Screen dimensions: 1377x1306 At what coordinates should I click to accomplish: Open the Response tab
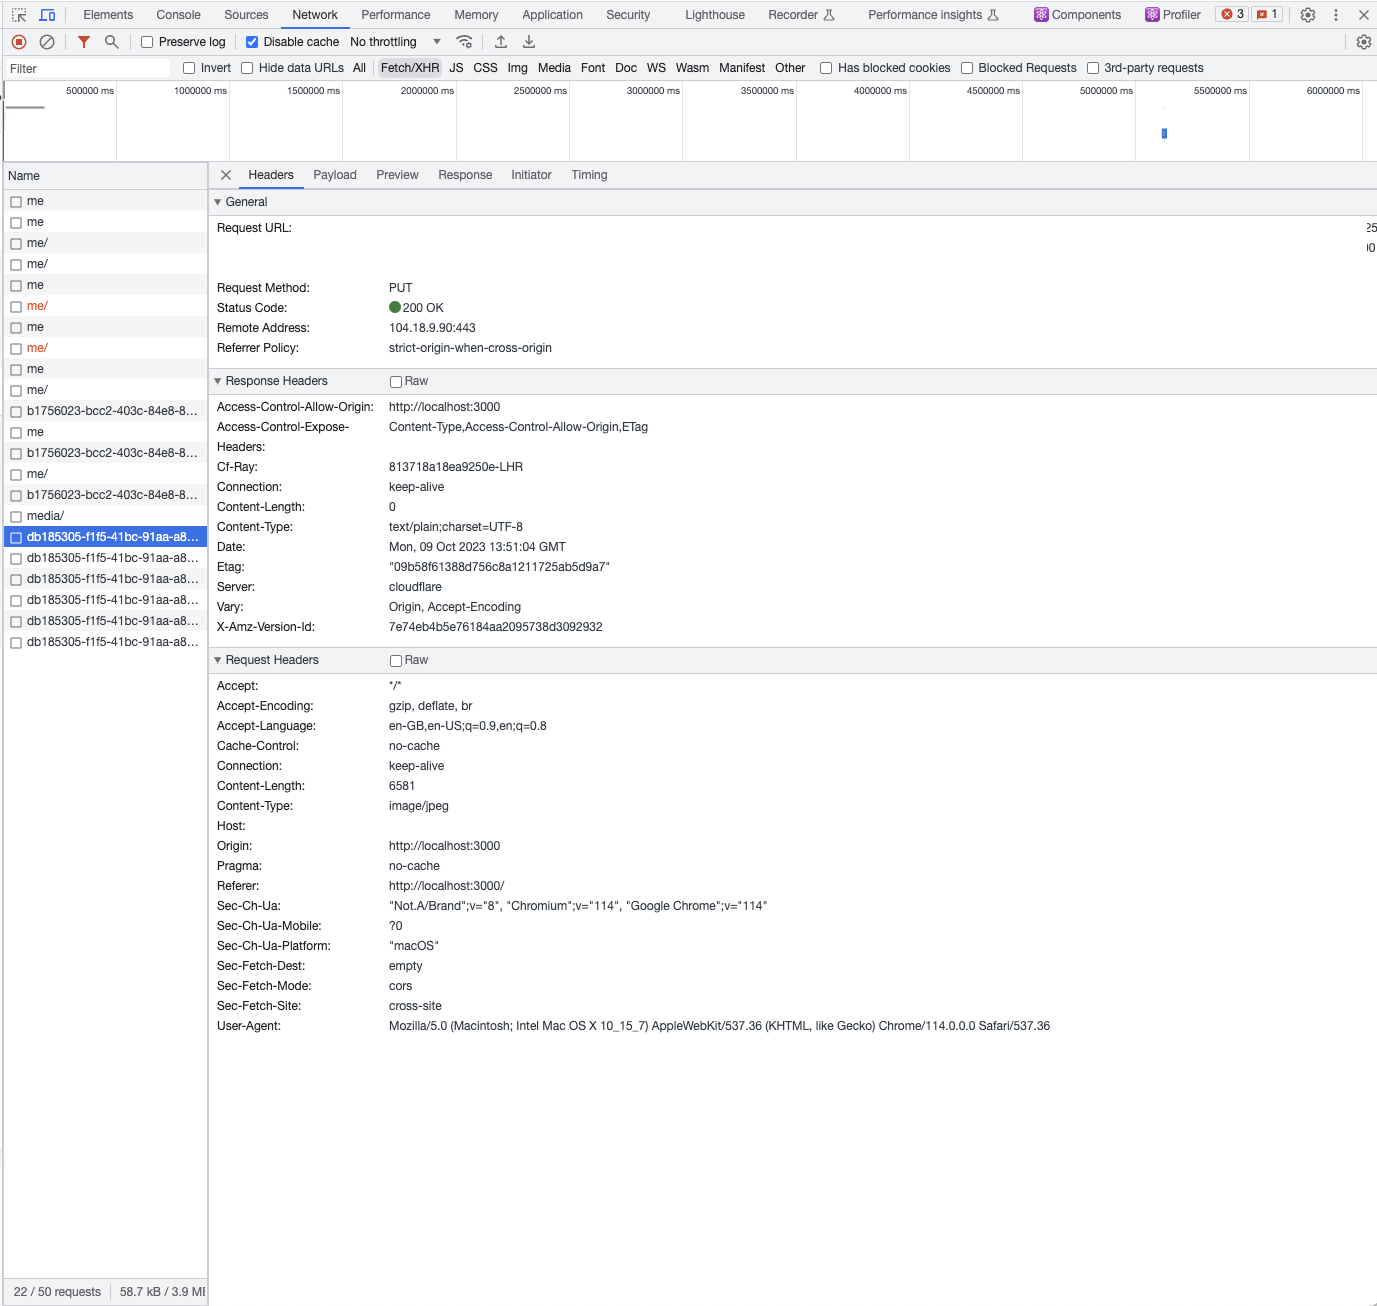465,175
